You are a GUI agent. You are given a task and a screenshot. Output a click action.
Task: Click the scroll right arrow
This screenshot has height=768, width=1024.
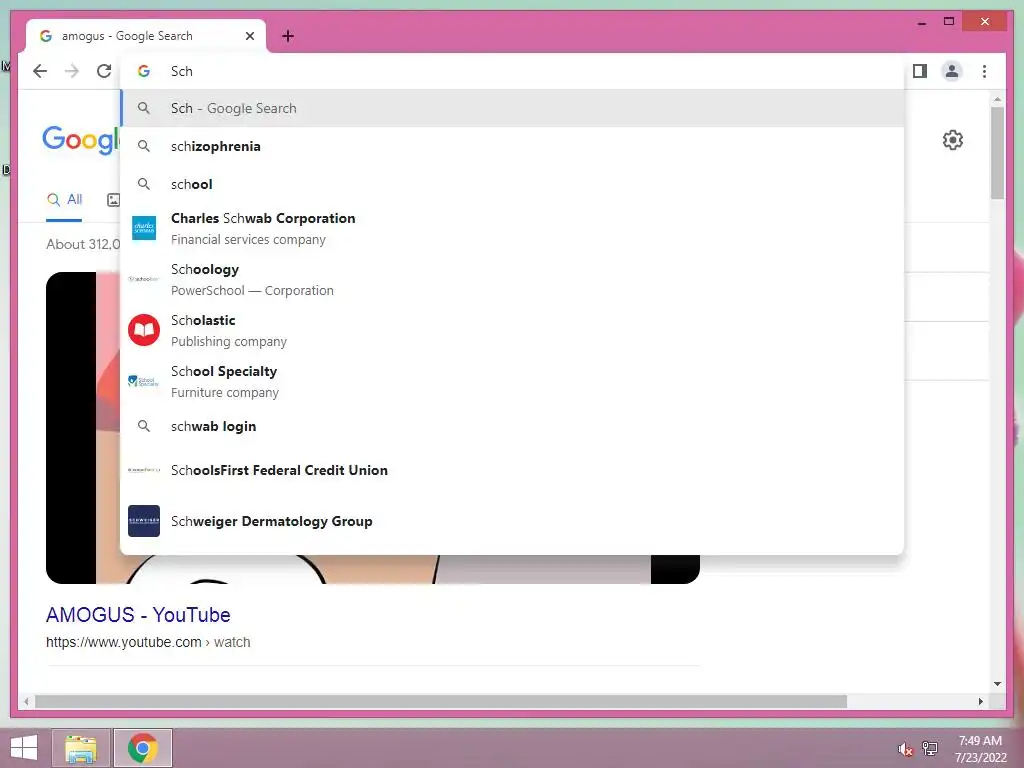pos(981,701)
